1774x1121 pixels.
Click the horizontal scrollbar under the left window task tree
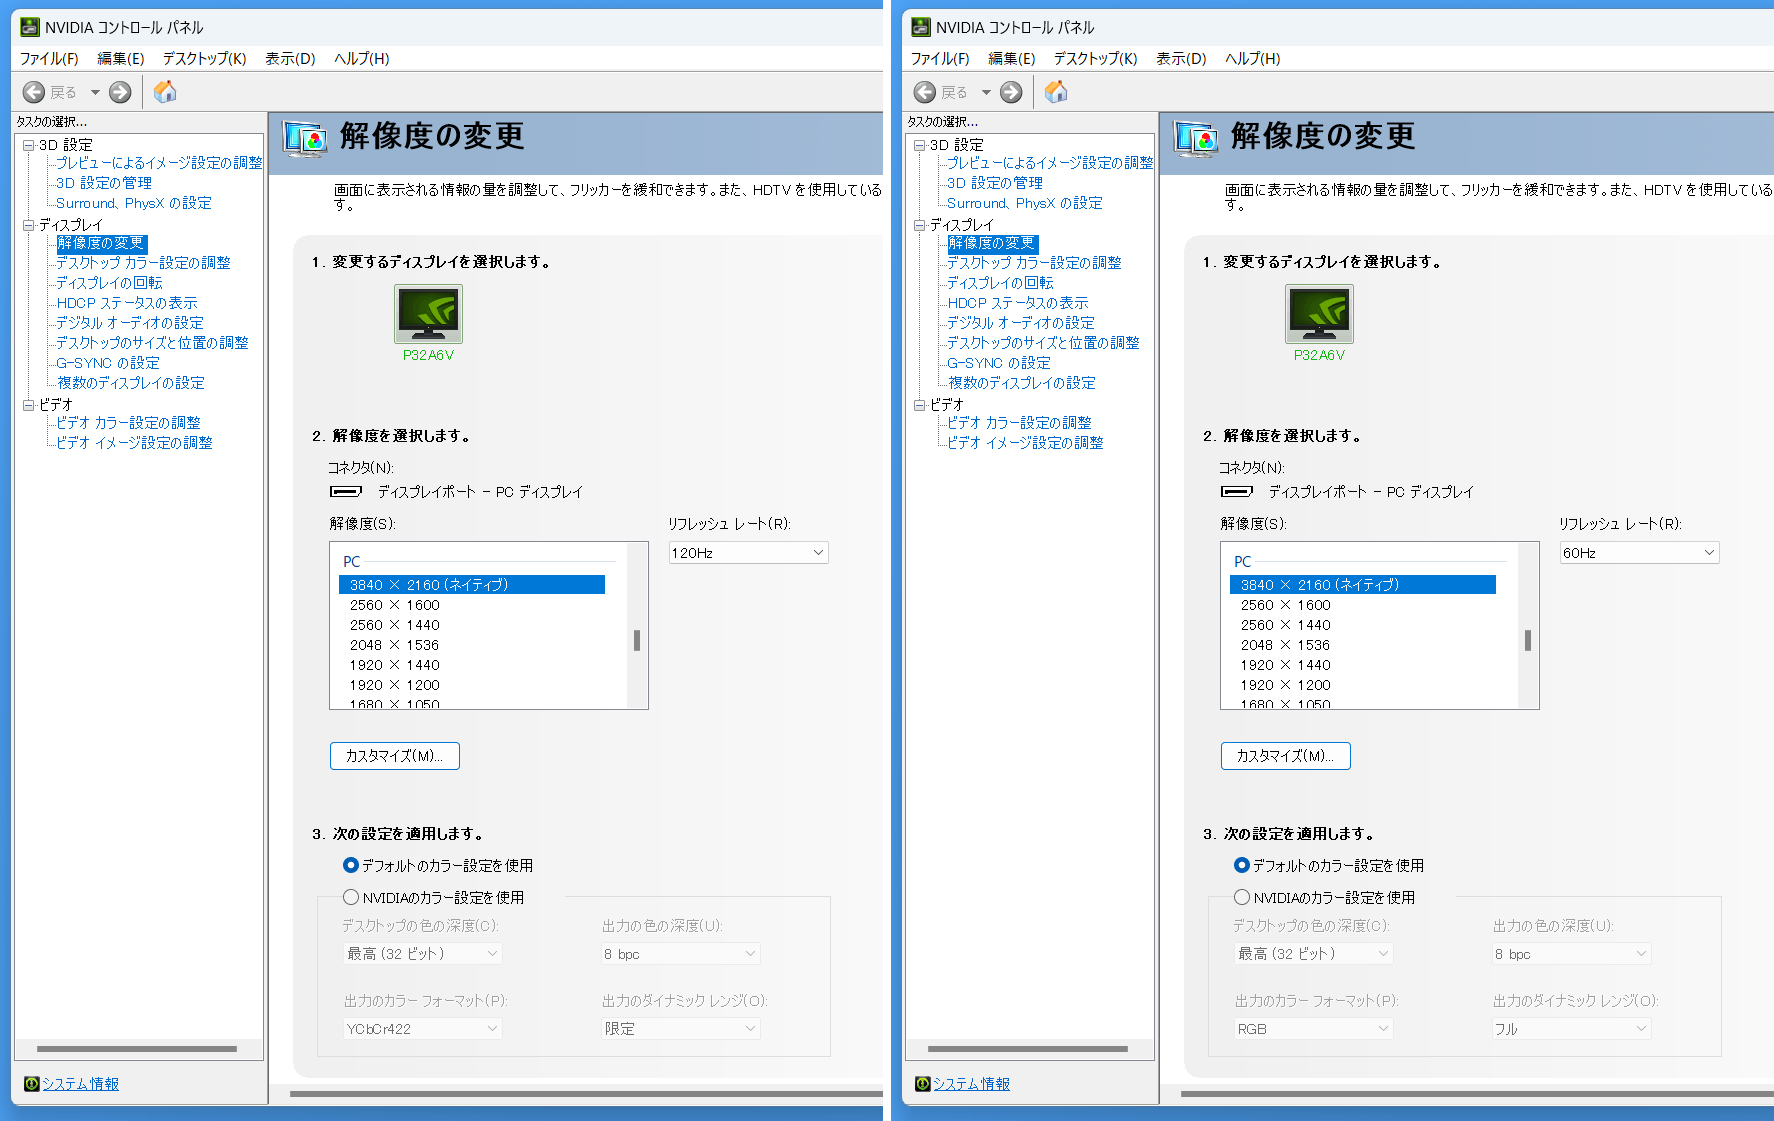coord(137,1049)
